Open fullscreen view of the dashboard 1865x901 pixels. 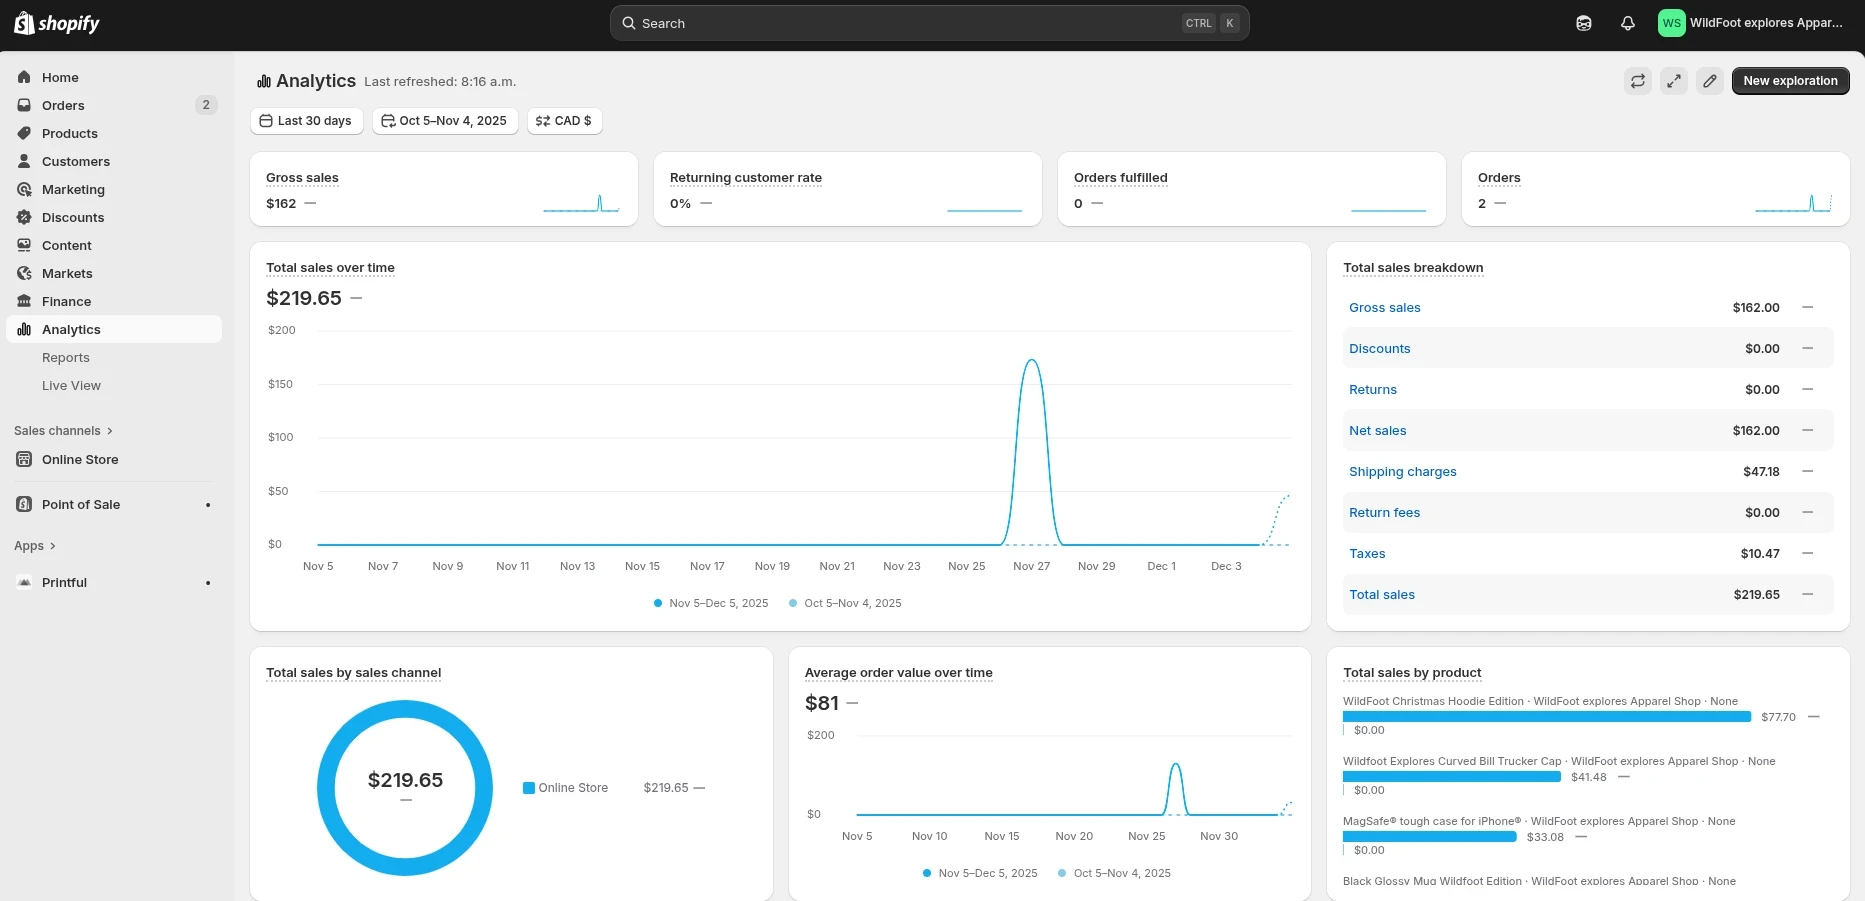pos(1674,81)
